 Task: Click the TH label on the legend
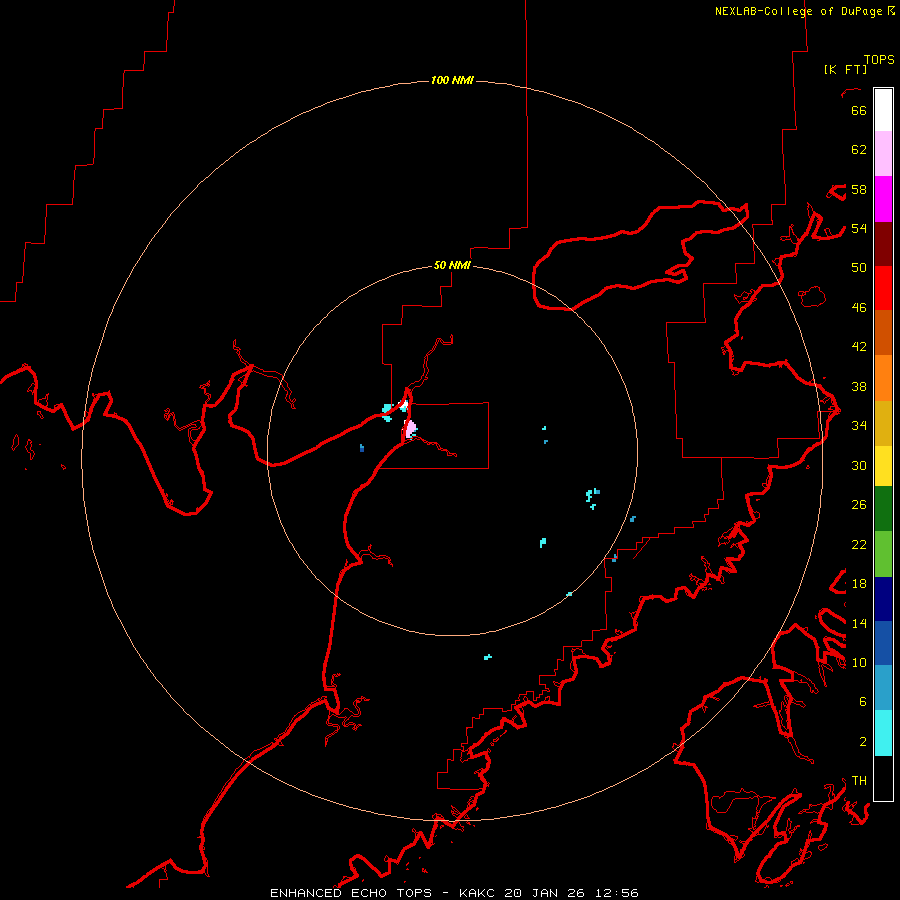pos(859,781)
